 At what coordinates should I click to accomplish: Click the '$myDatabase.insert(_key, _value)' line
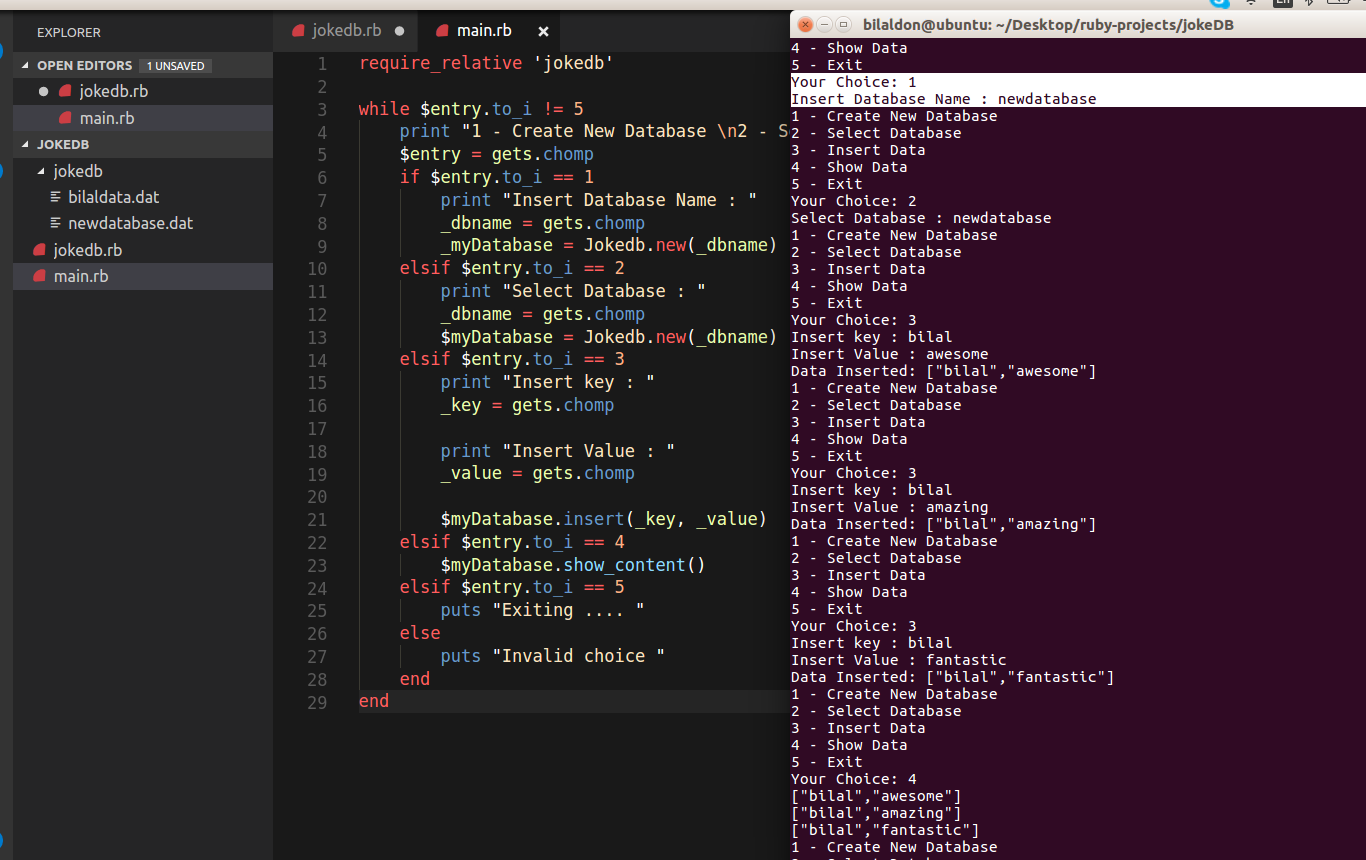(604, 519)
